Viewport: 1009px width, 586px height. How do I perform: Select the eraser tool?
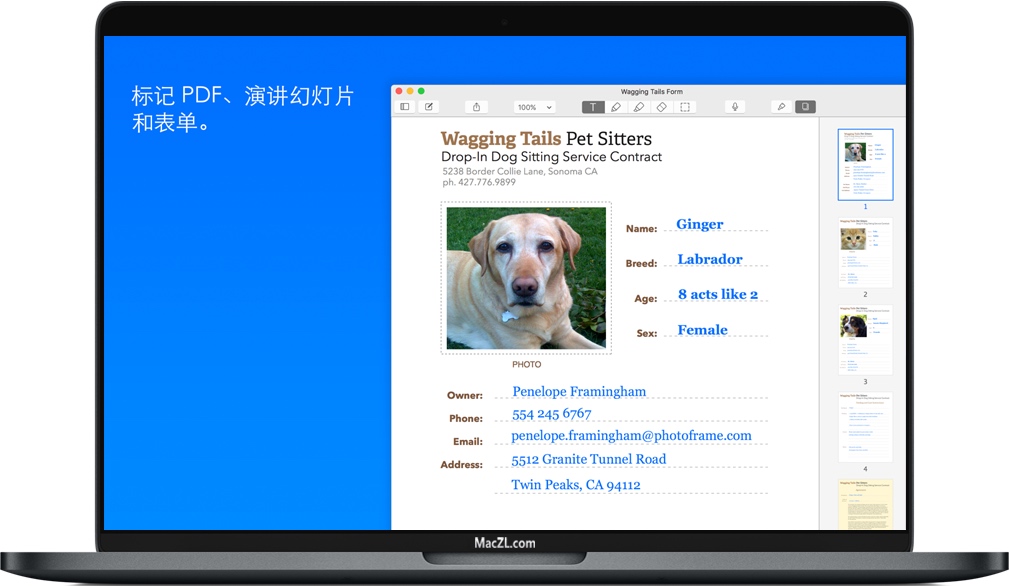(662, 107)
